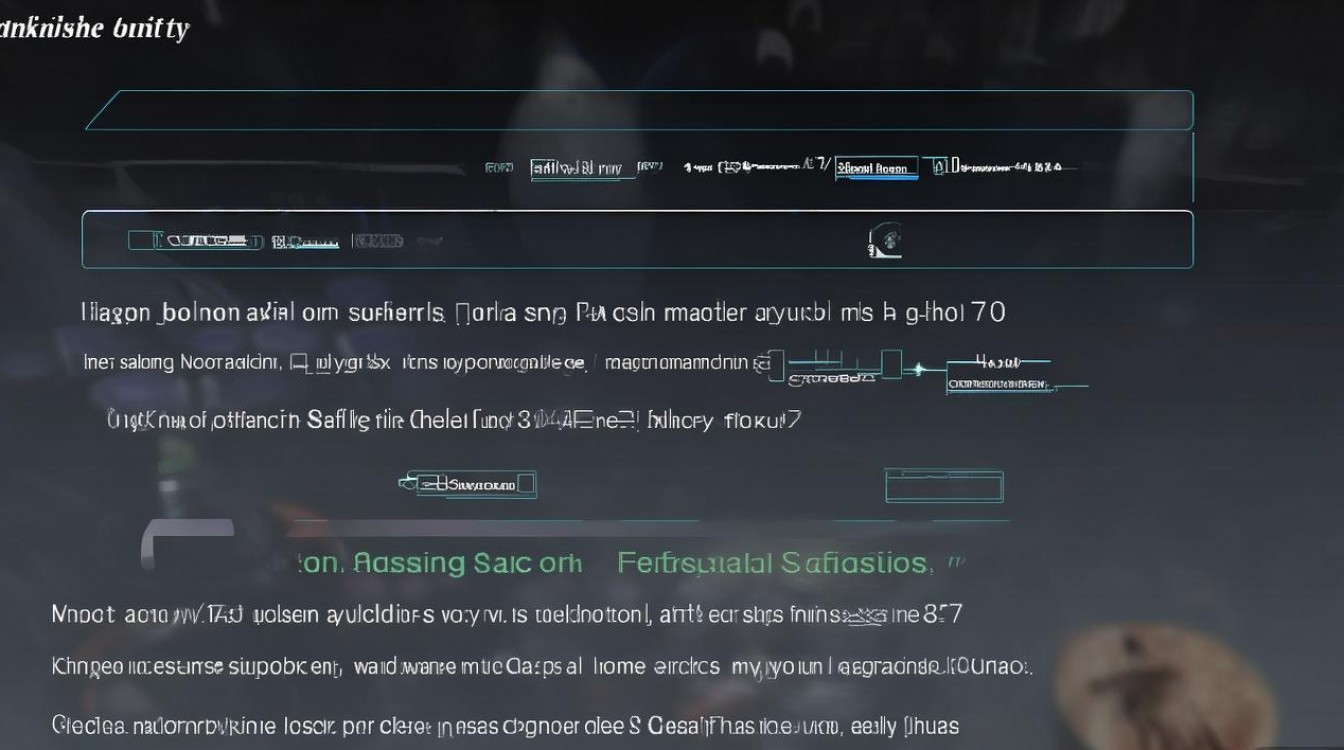Click the long empty top bar field
Image resolution: width=1344 pixels, height=750 pixels.
tap(640, 110)
